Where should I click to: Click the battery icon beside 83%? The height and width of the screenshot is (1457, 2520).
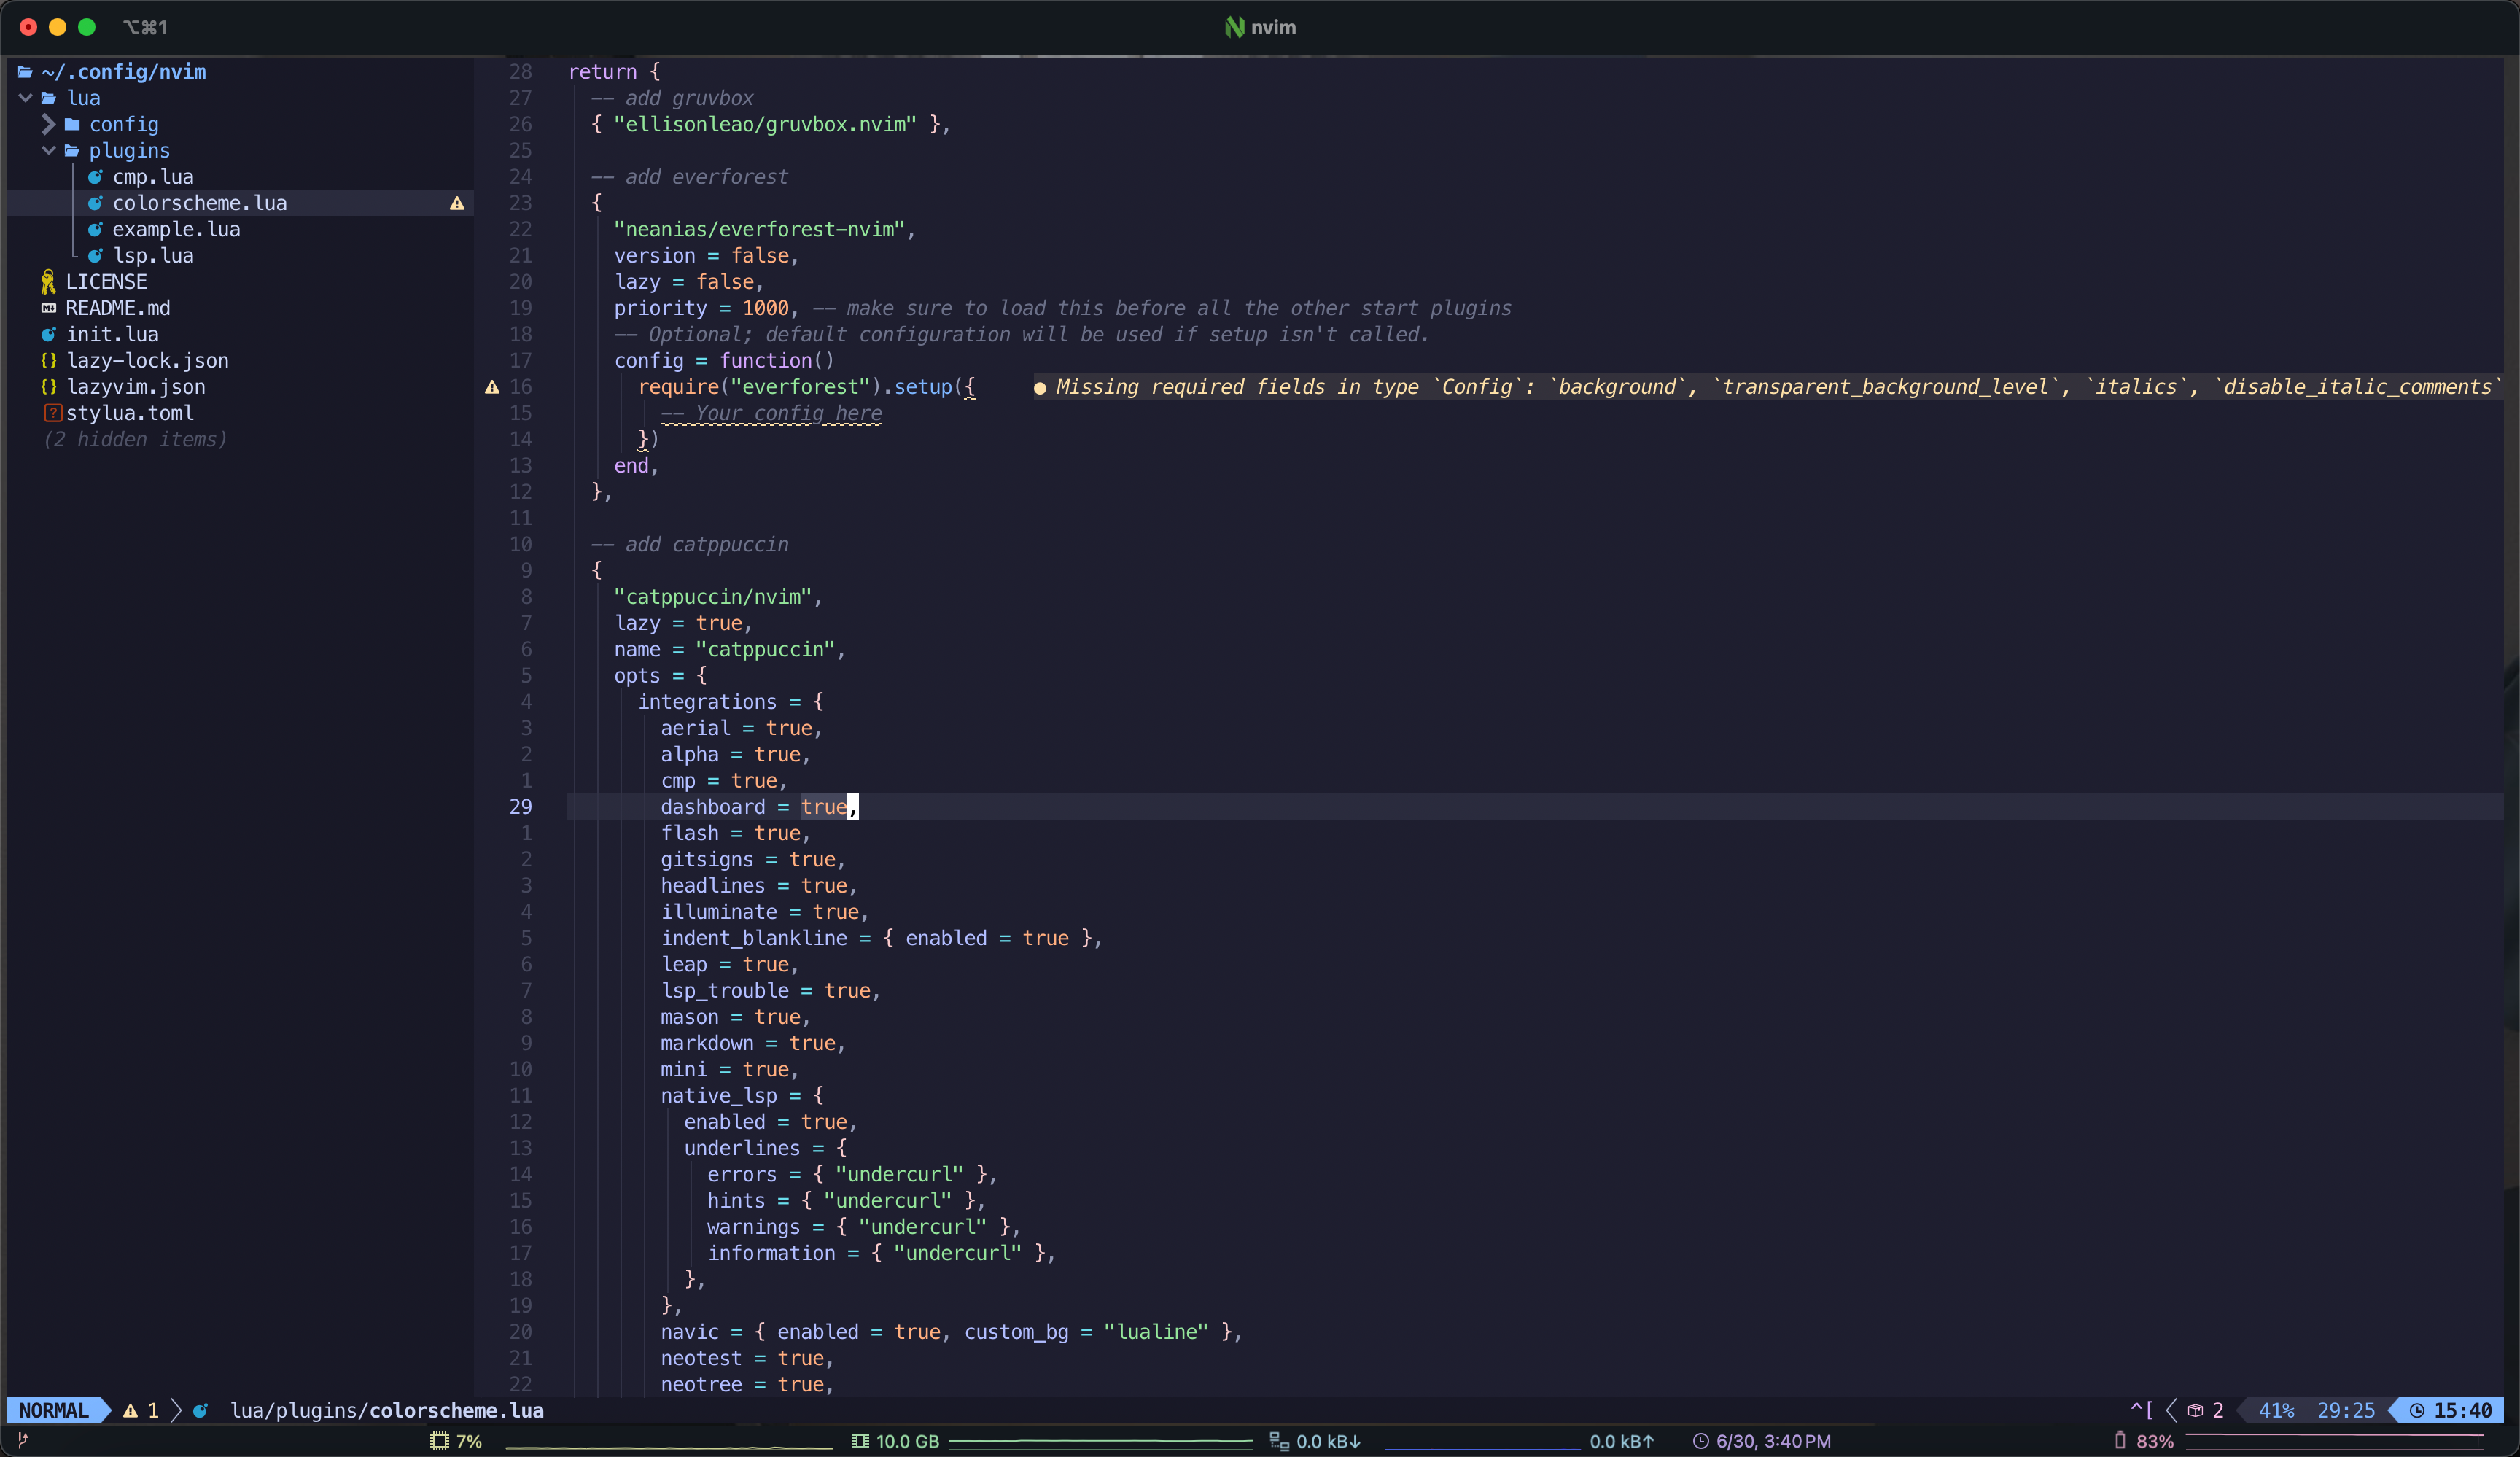(2120, 1440)
